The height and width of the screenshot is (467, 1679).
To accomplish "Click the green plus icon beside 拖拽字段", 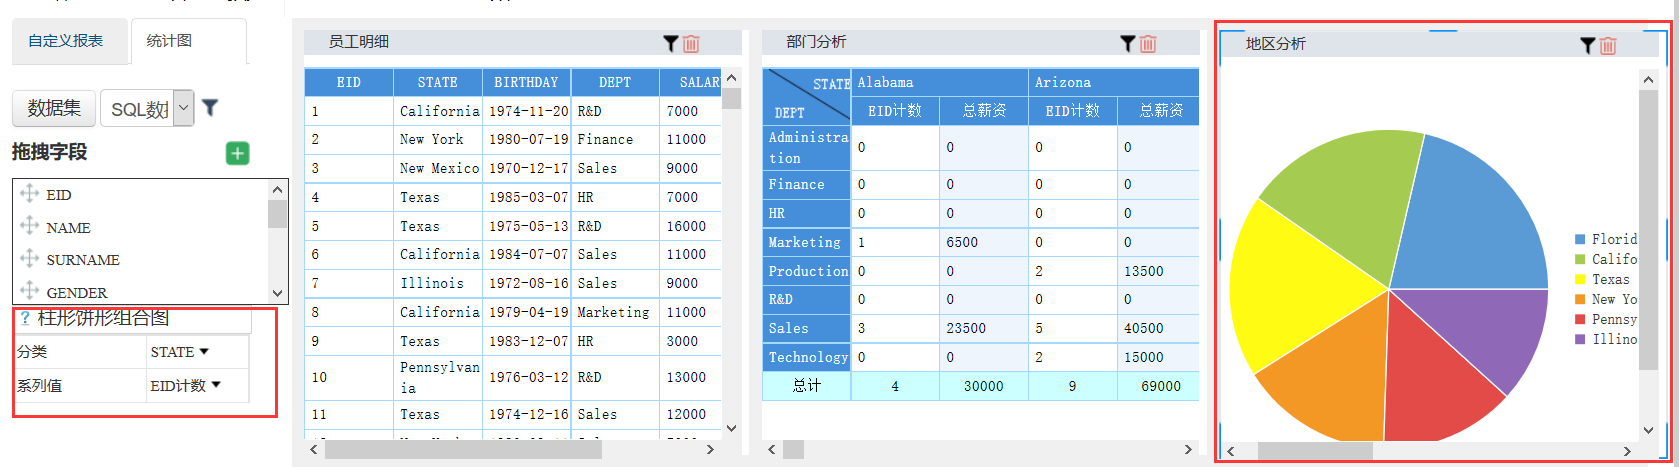I will click(x=237, y=153).
